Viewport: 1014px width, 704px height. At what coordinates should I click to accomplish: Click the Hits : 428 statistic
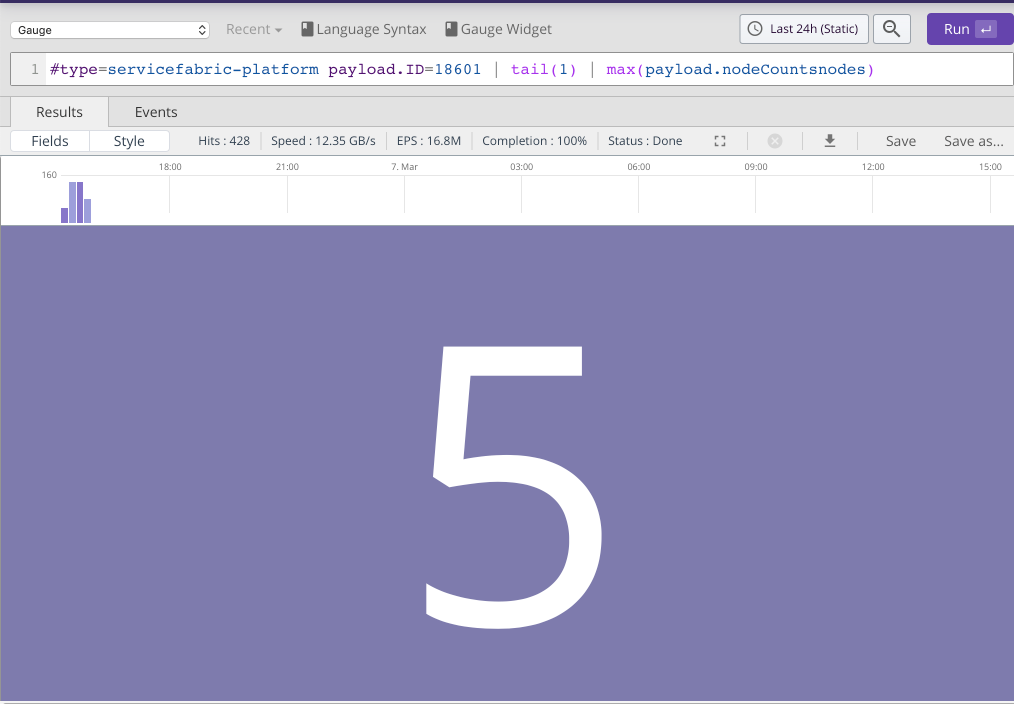224,141
